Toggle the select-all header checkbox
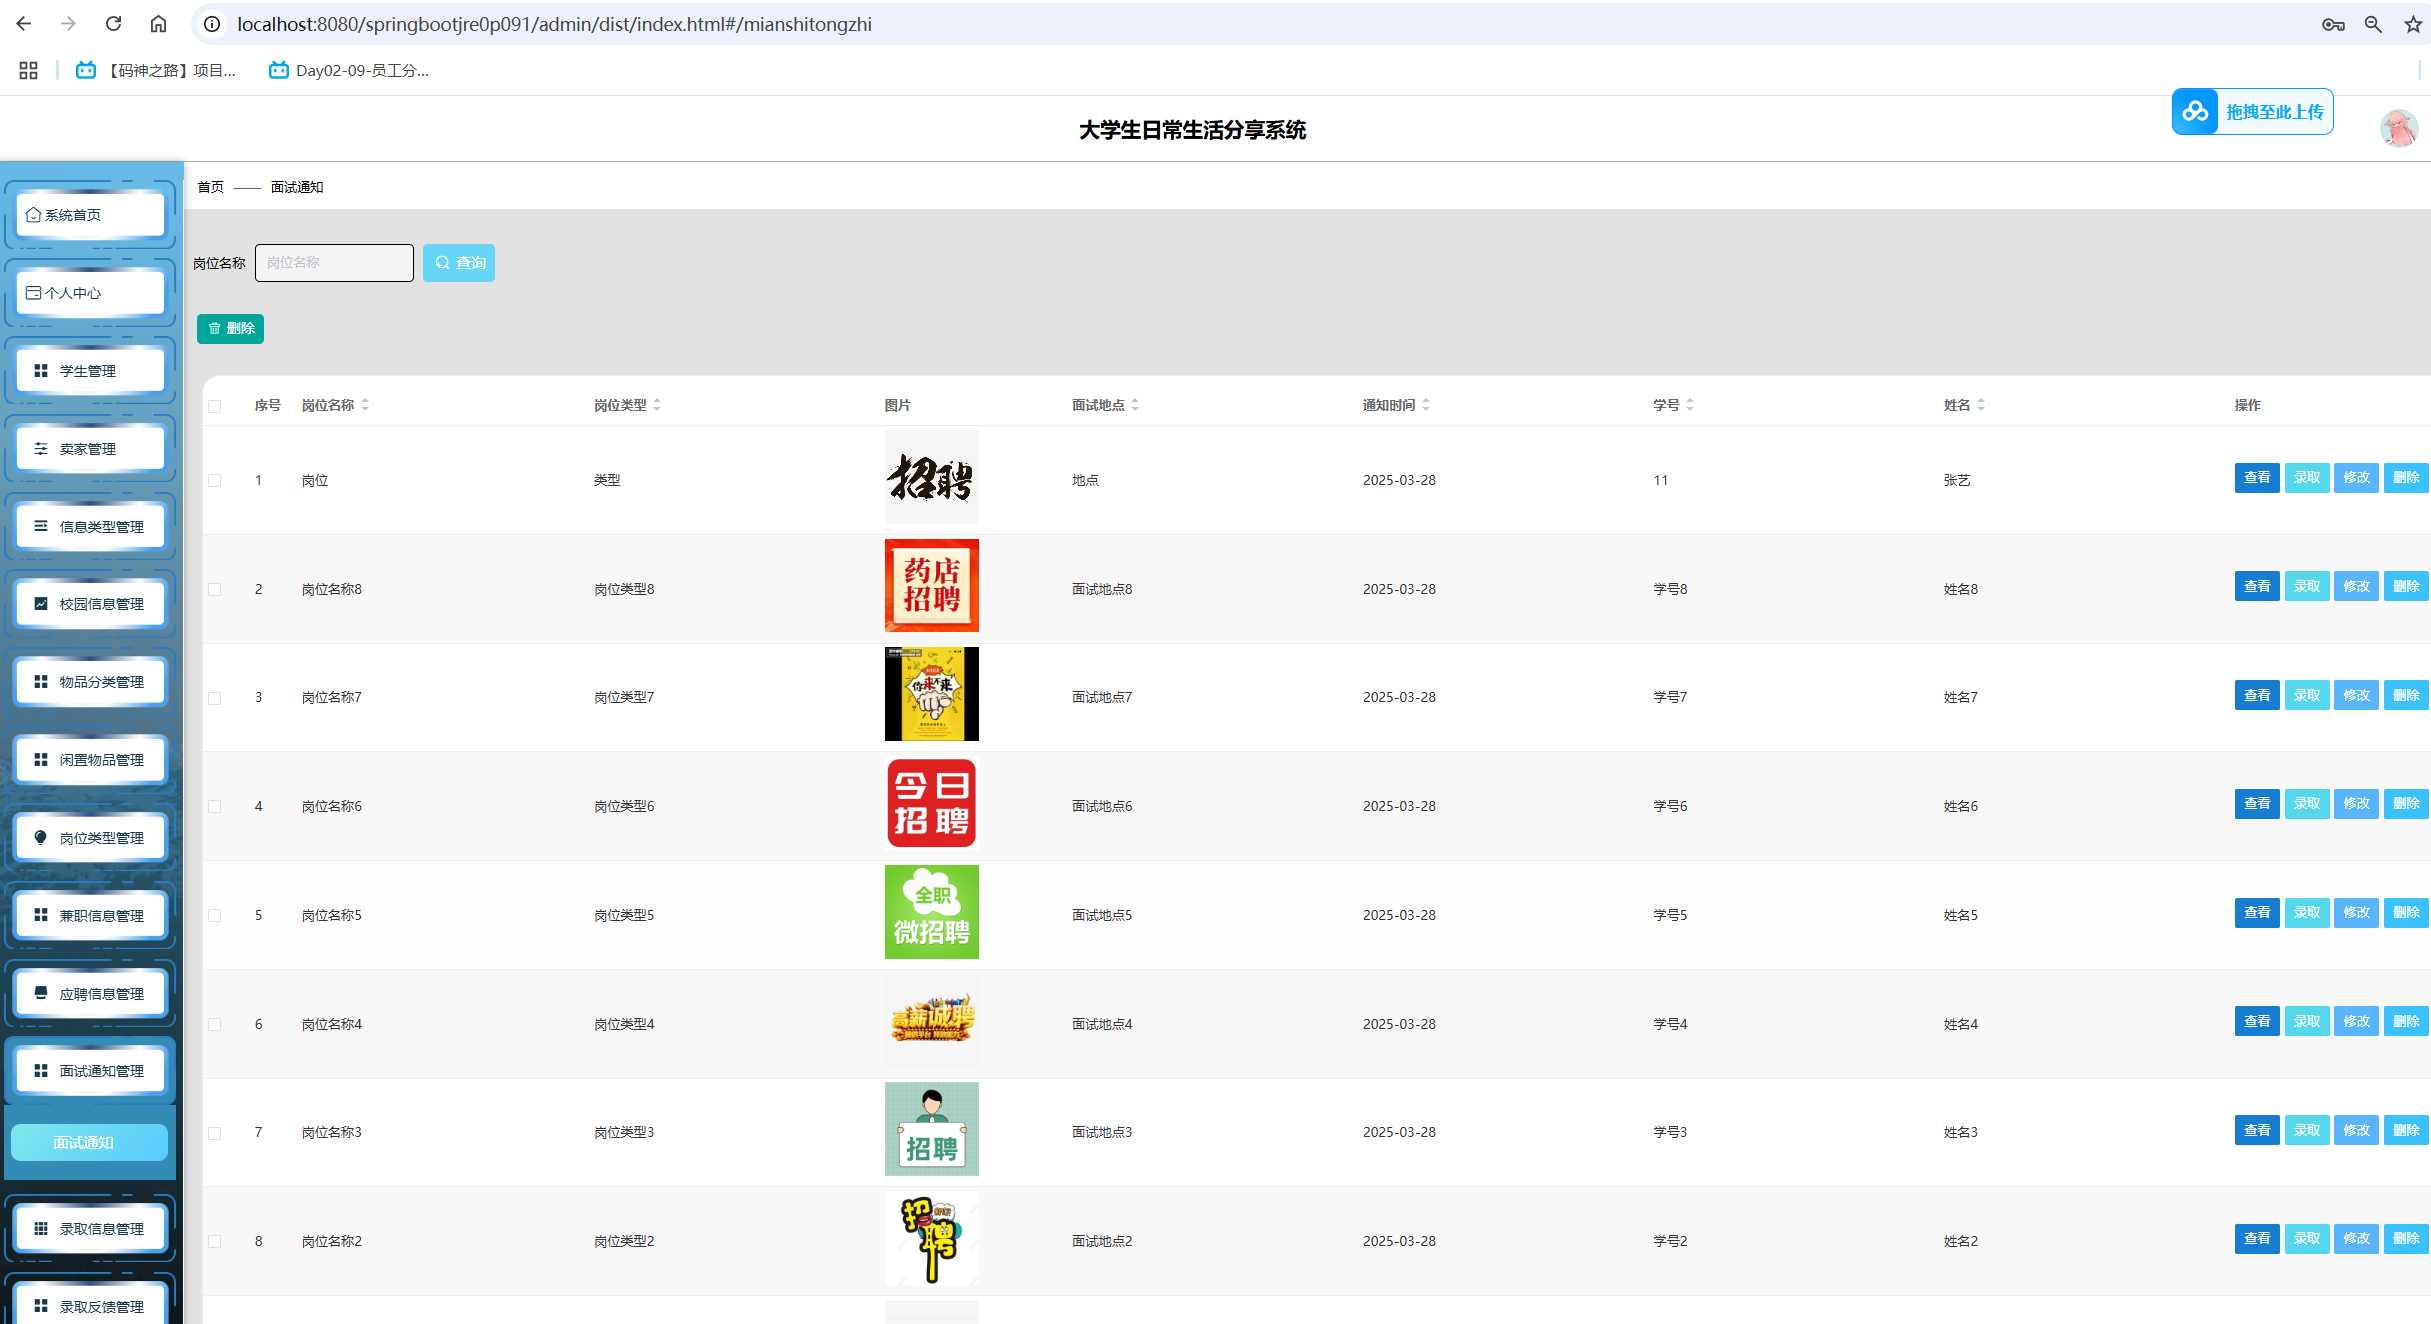 tap(215, 406)
